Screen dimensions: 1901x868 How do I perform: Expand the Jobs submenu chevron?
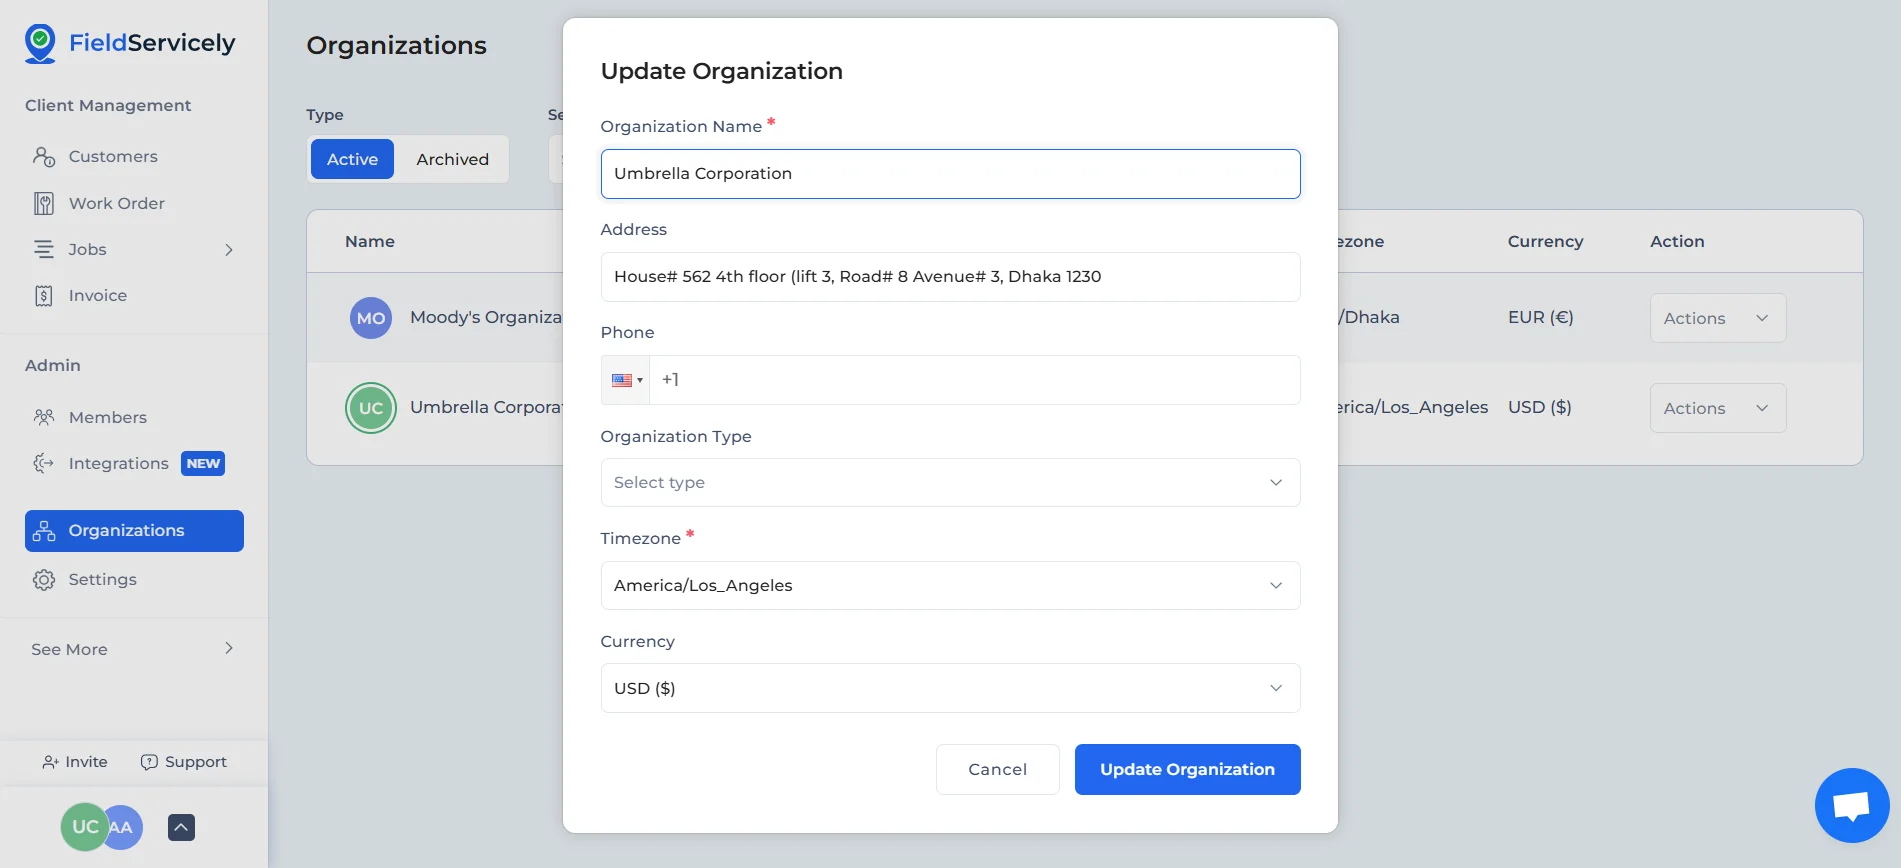click(x=229, y=250)
